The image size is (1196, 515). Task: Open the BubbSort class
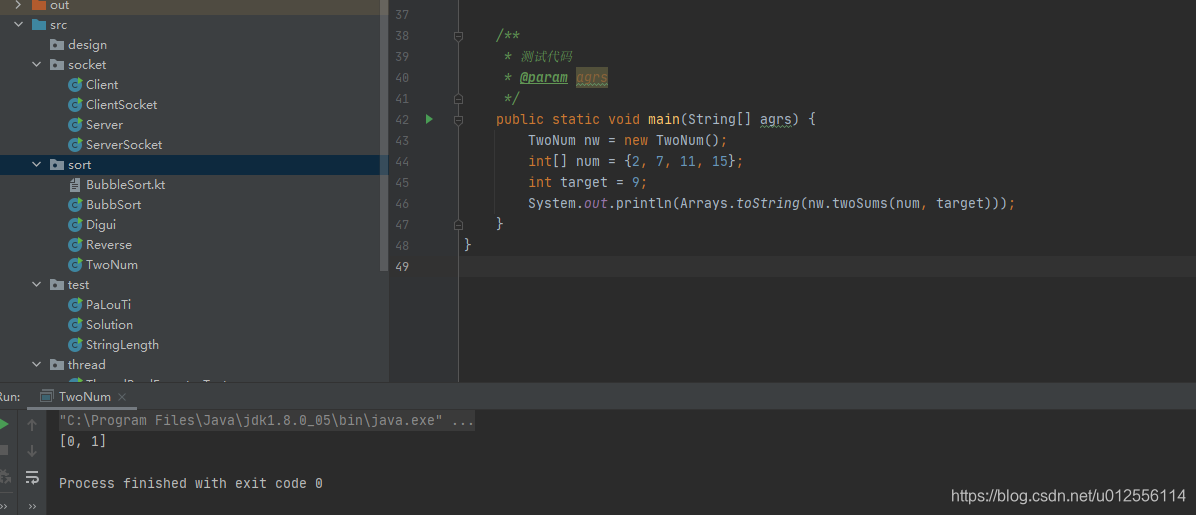pos(104,204)
